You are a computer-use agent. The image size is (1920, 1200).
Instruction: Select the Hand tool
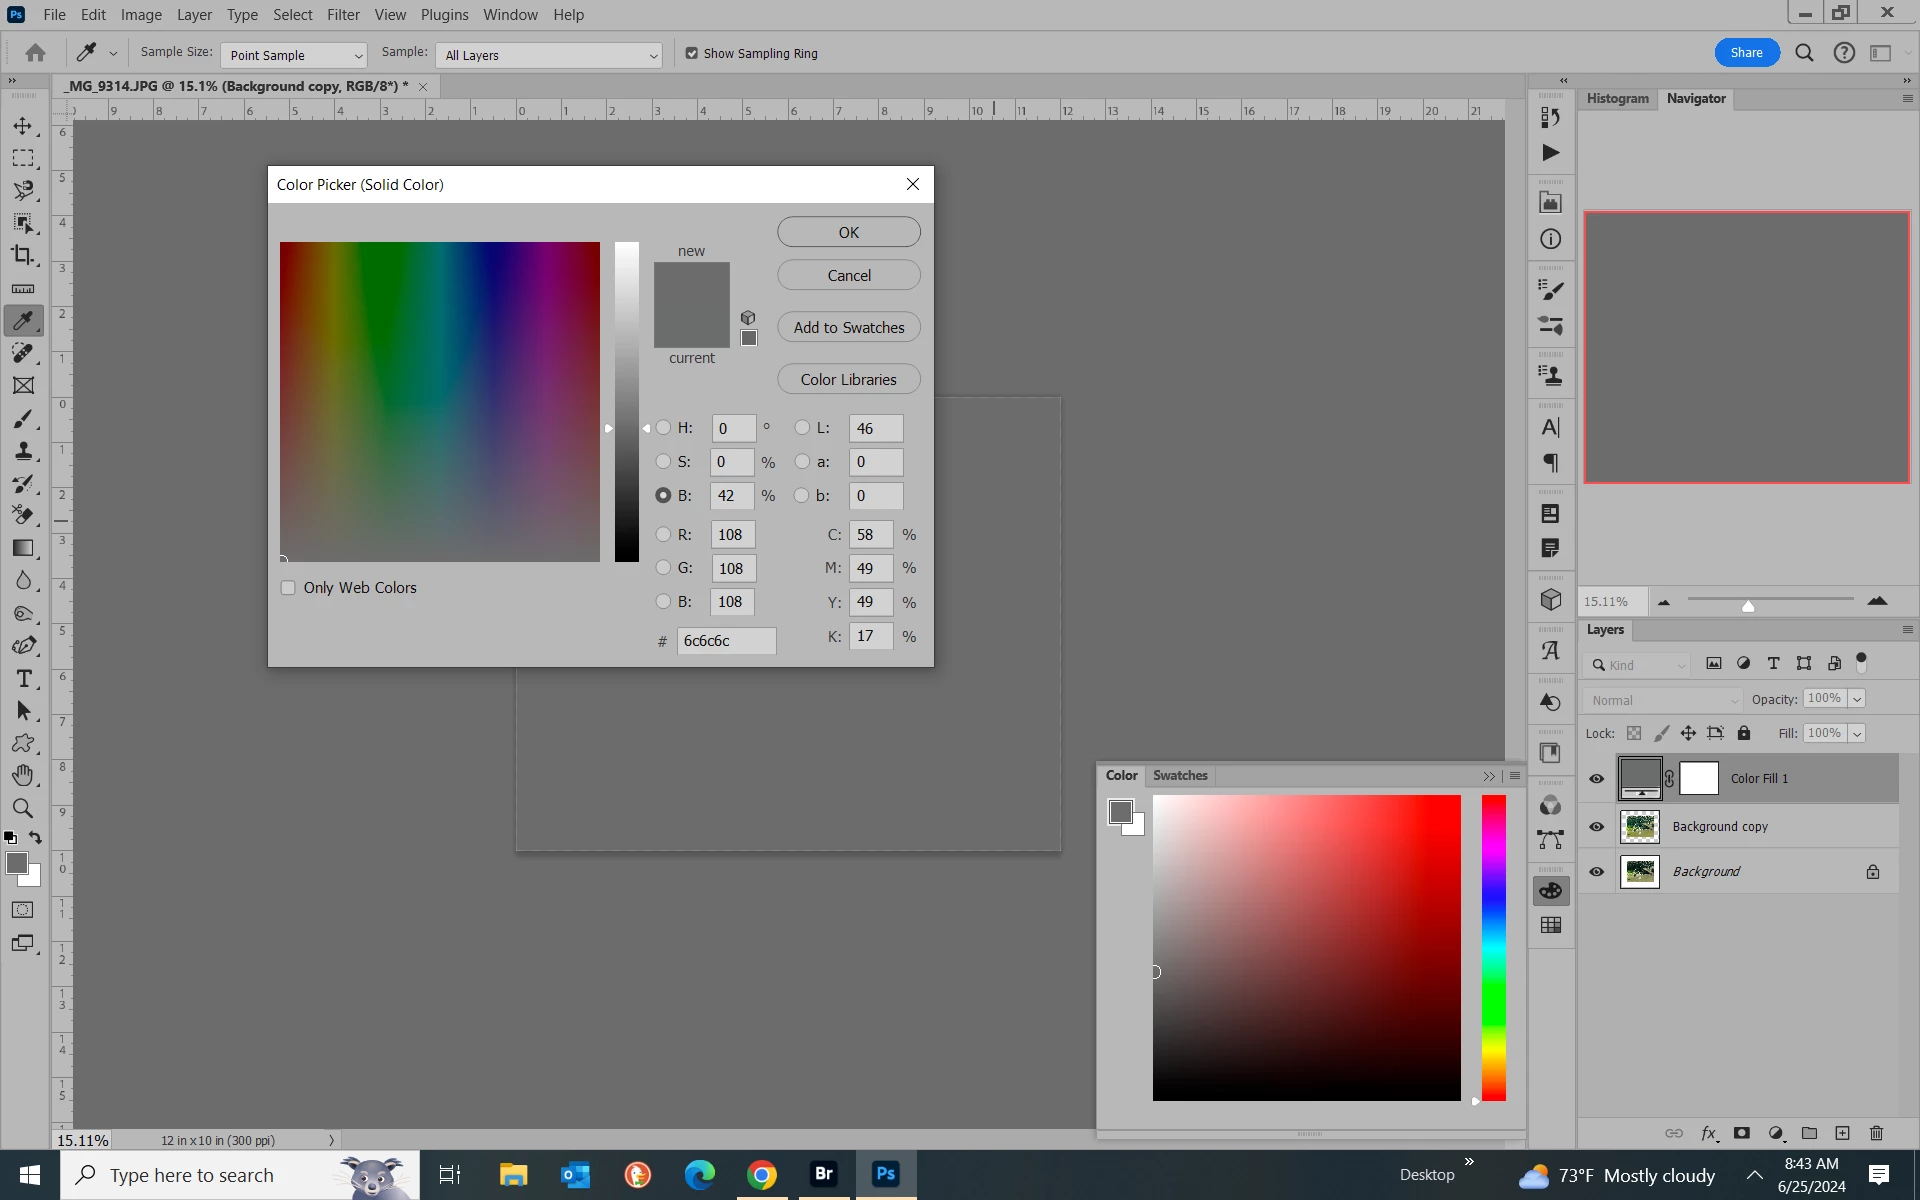[x=22, y=775]
